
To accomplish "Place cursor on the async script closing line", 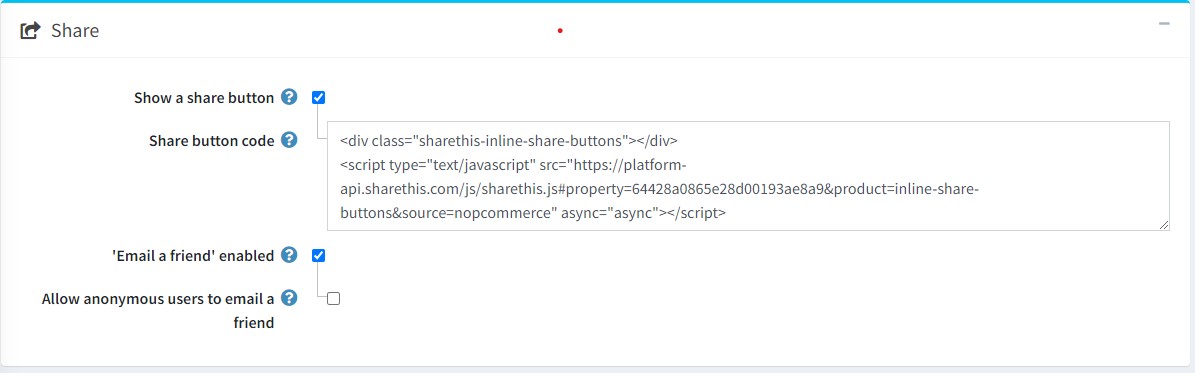I will [x=533, y=214].
